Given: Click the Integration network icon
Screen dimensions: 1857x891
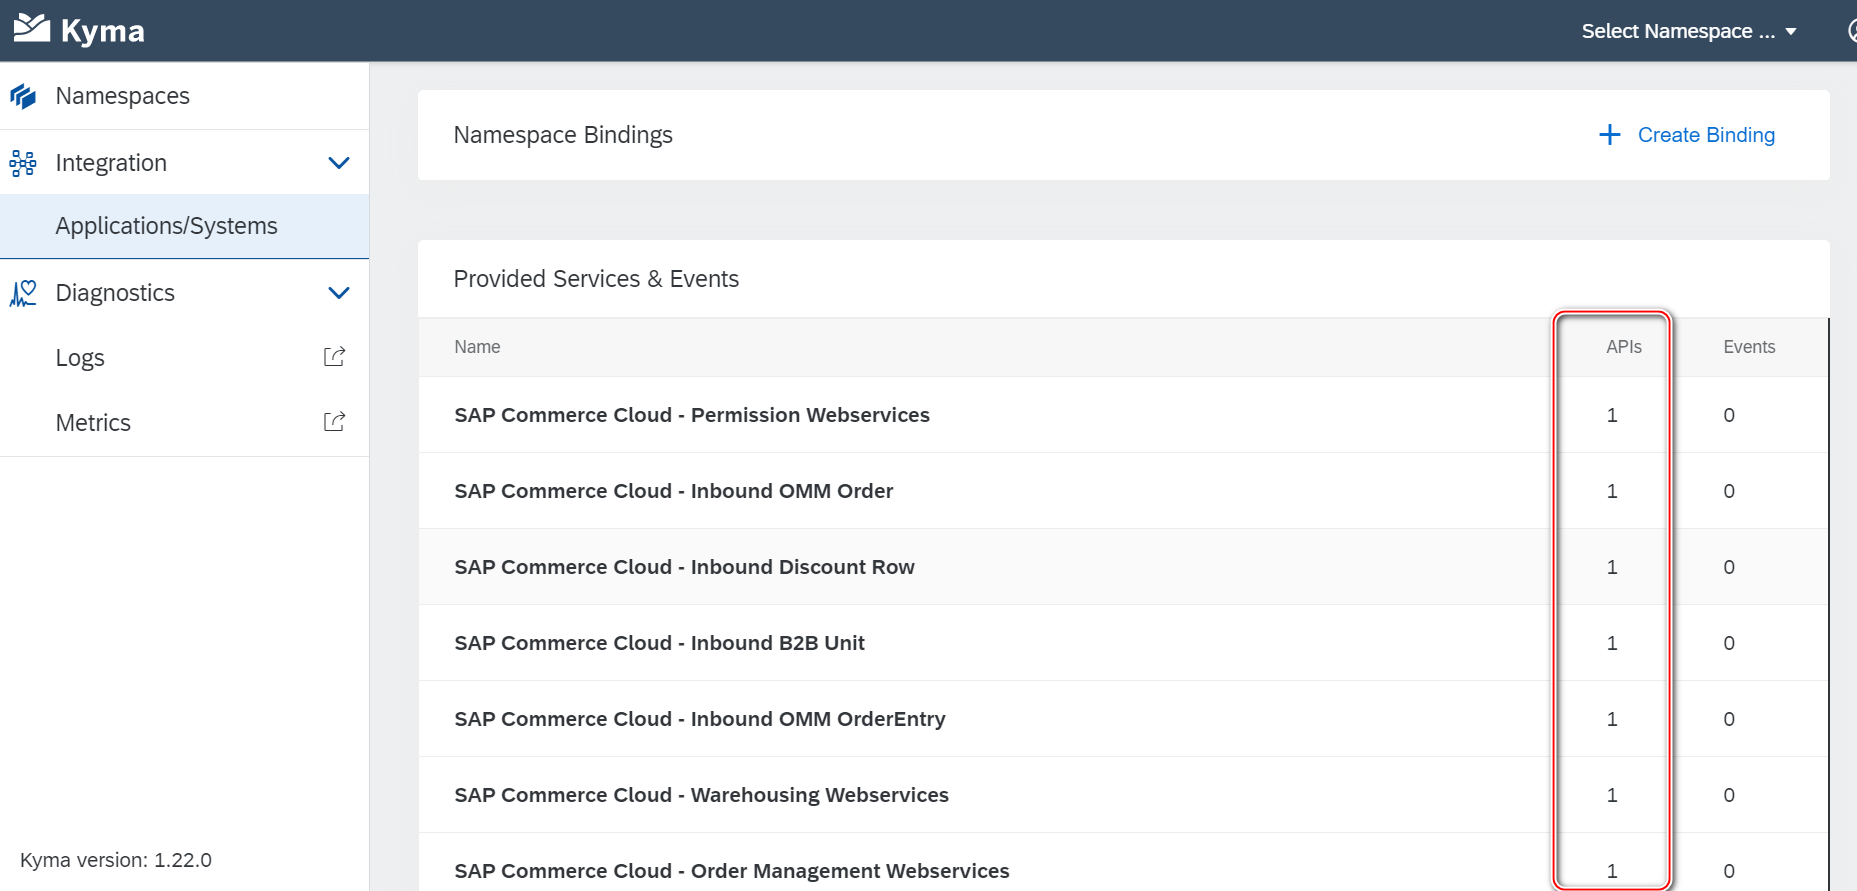Looking at the screenshot, I should [23, 163].
